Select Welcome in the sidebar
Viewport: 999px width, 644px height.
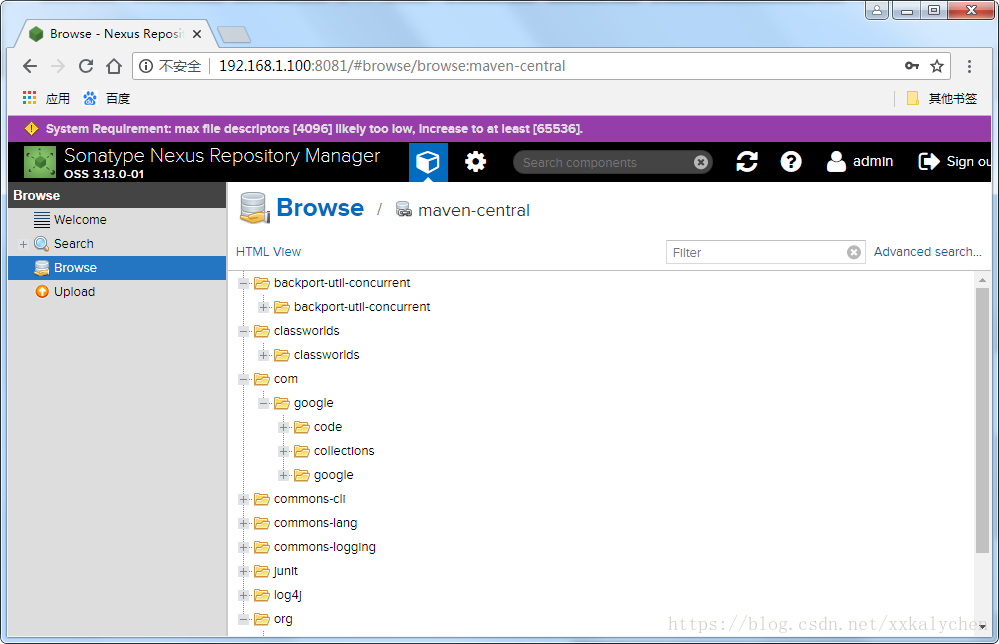click(x=117, y=220)
